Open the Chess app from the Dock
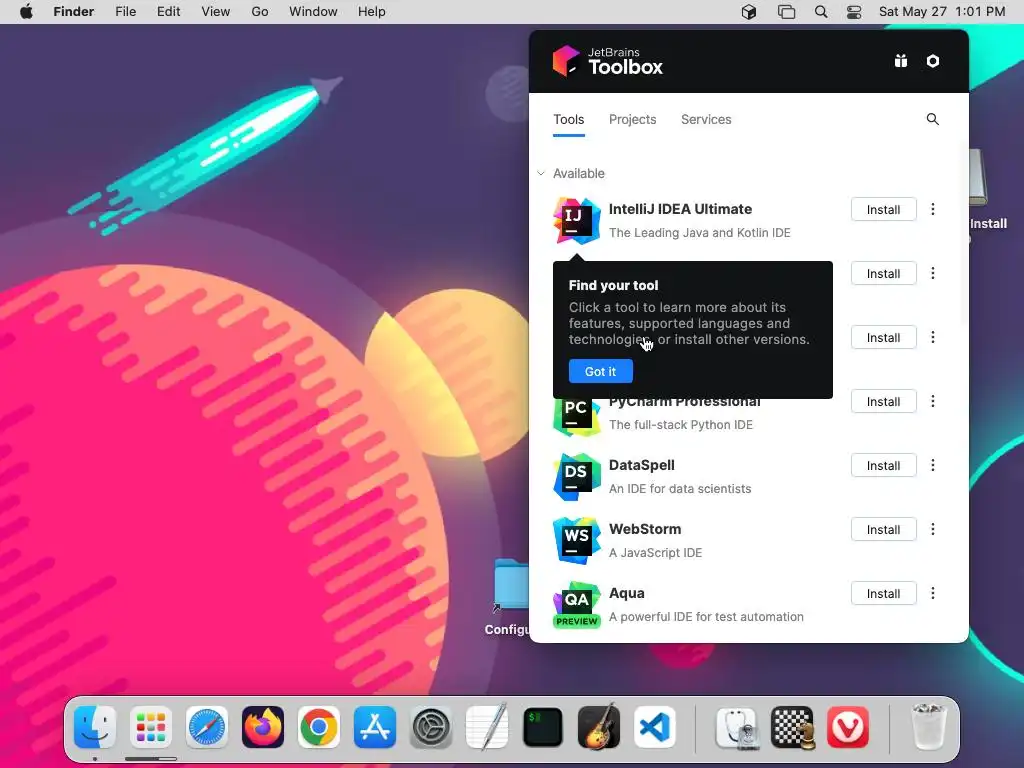This screenshot has height=768, width=1024. 792,727
